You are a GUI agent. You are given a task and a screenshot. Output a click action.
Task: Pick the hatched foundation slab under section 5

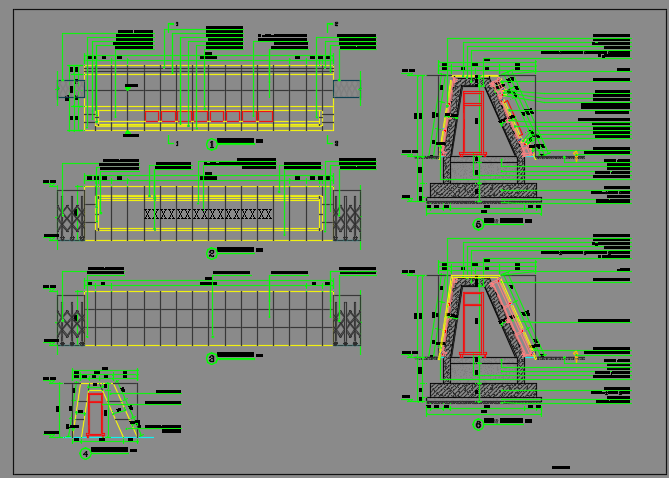pyautogui.click(x=483, y=190)
